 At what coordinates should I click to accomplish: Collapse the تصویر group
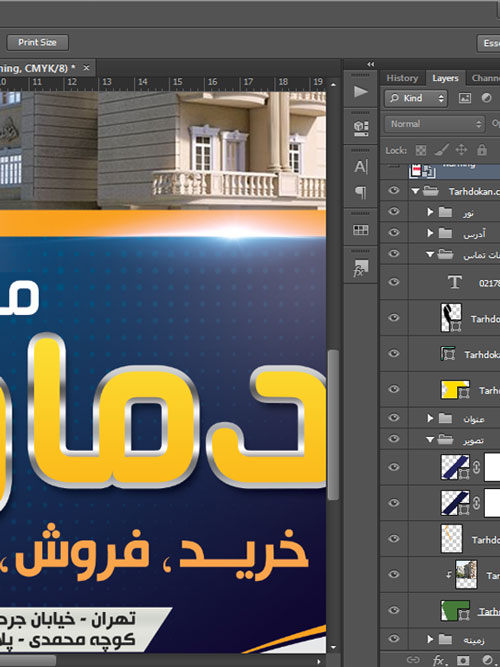pyautogui.click(x=430, y=440)
